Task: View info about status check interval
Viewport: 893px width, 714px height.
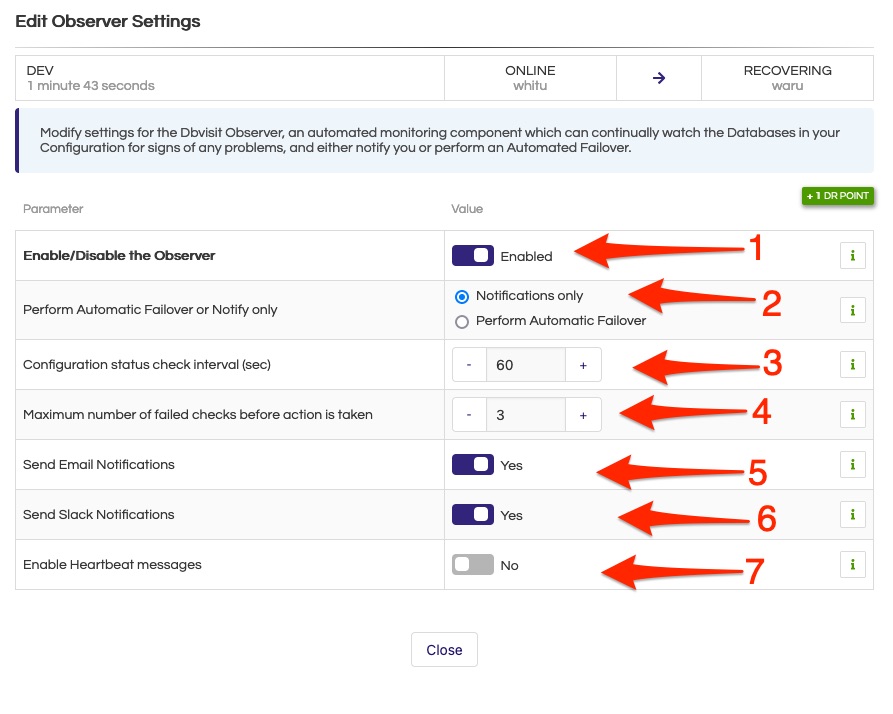Action: click(852, 364)
